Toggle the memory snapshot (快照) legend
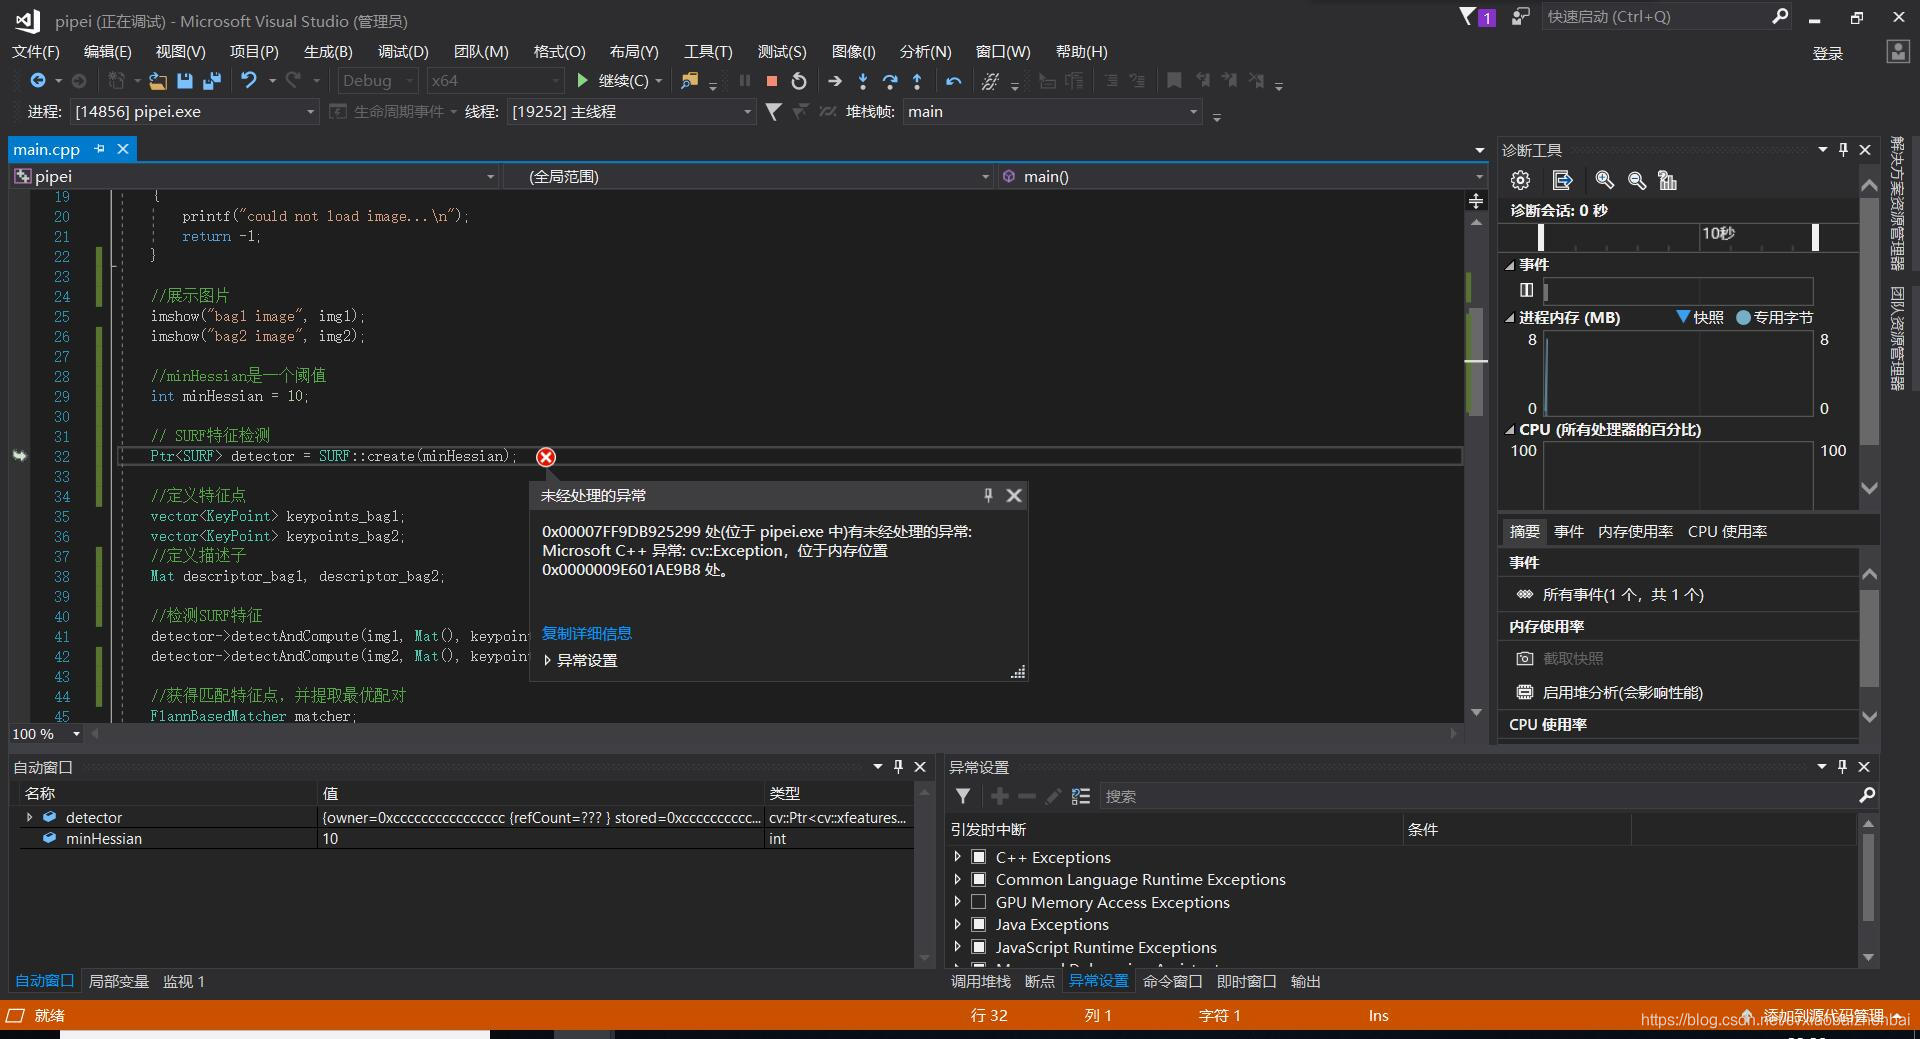1920x1039 pixels. pos(1700,317)
